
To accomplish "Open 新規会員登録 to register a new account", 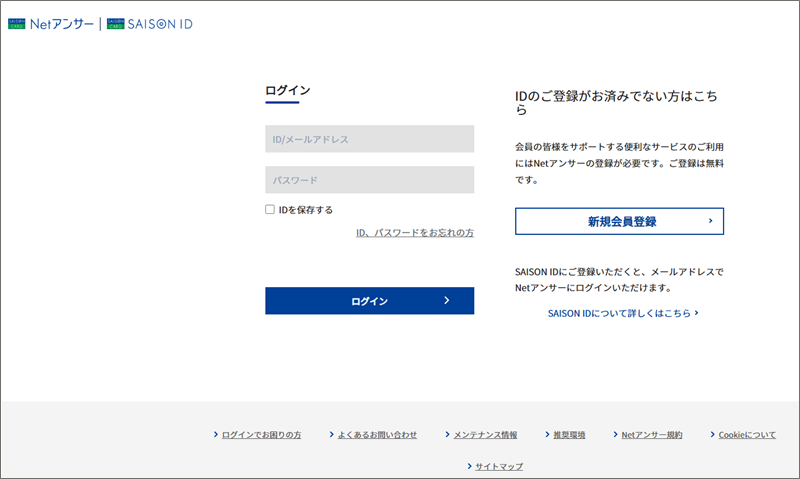I will click(x=619, y=221).
